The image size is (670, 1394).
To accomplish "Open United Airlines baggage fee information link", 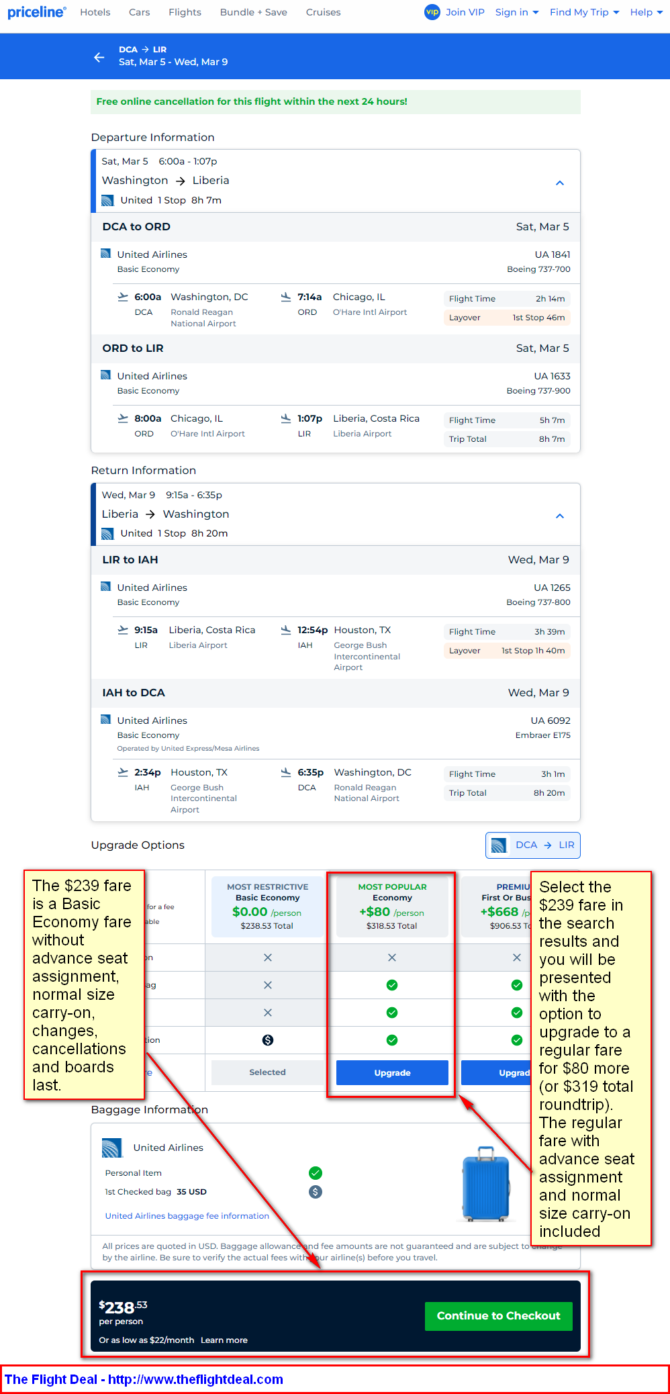I will (187, 1216).
